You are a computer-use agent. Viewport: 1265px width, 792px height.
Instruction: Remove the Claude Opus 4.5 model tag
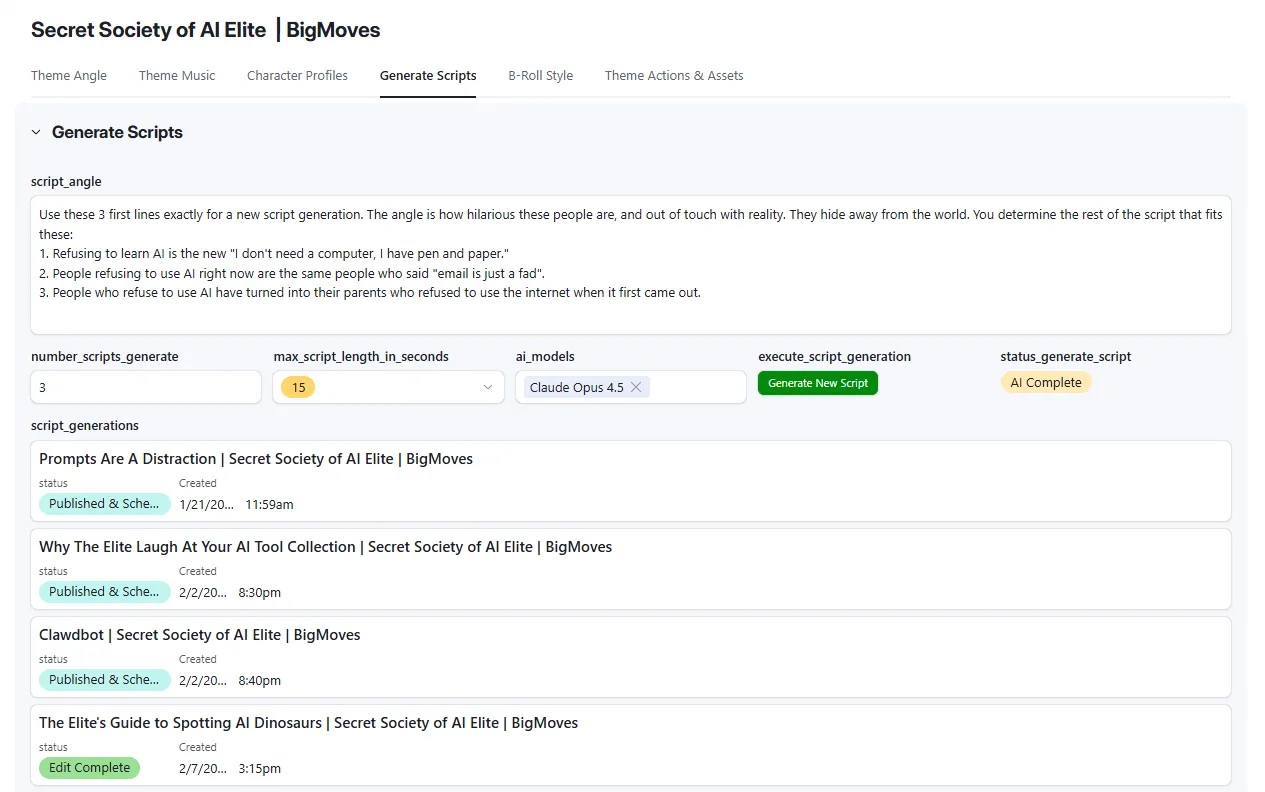636,387
